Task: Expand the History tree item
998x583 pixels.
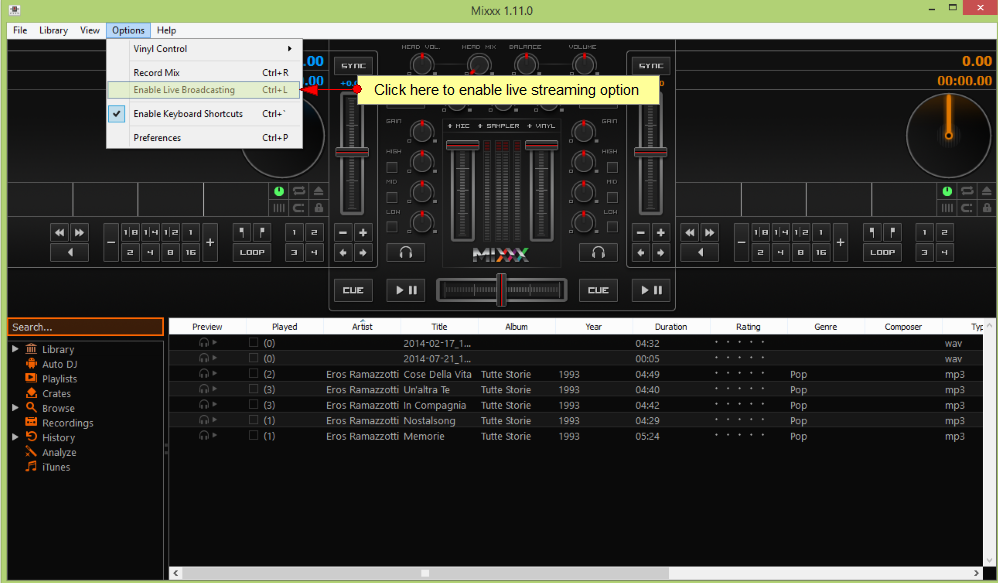Action: [15, 437]
